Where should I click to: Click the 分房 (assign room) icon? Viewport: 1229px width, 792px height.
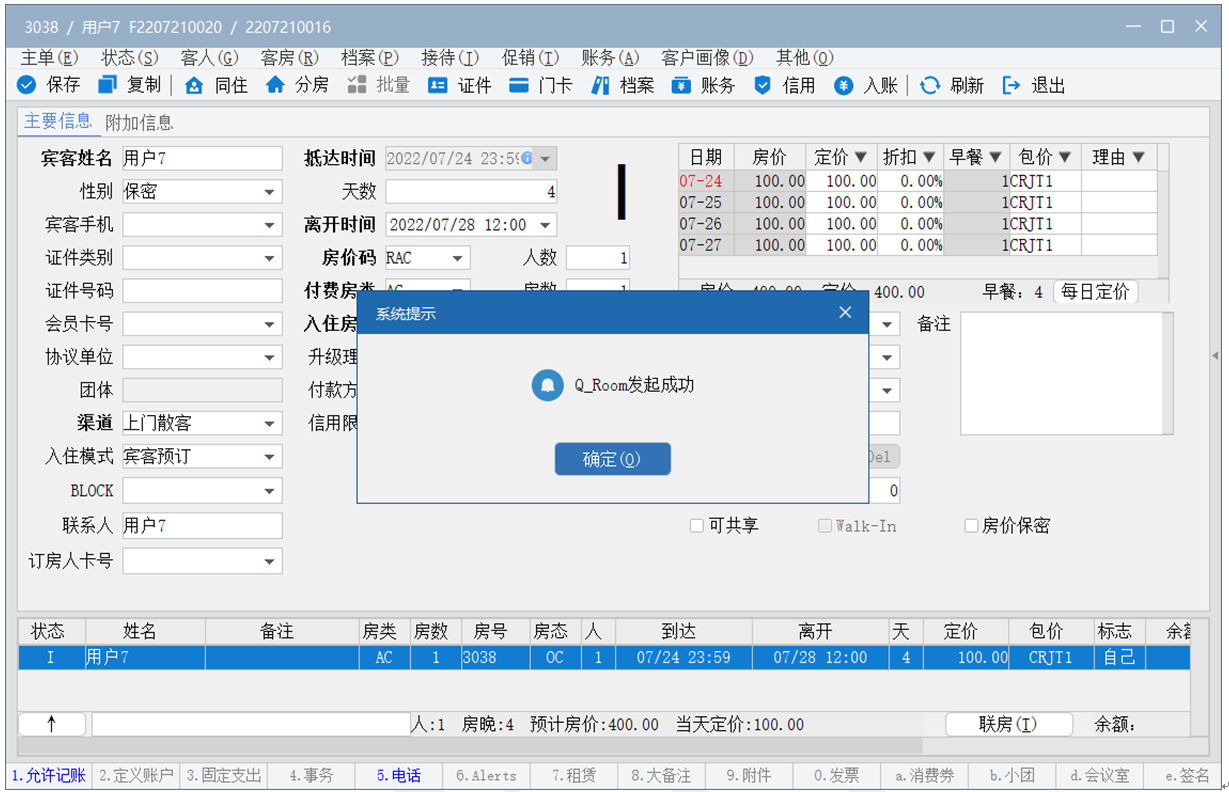click(275, 86)
